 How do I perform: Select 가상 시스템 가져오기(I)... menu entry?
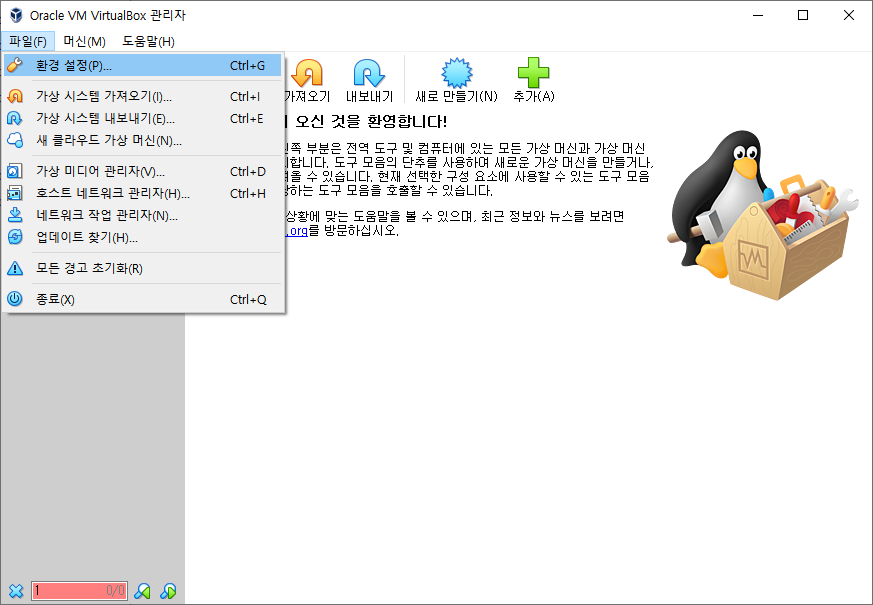click(x=143, y=96)
